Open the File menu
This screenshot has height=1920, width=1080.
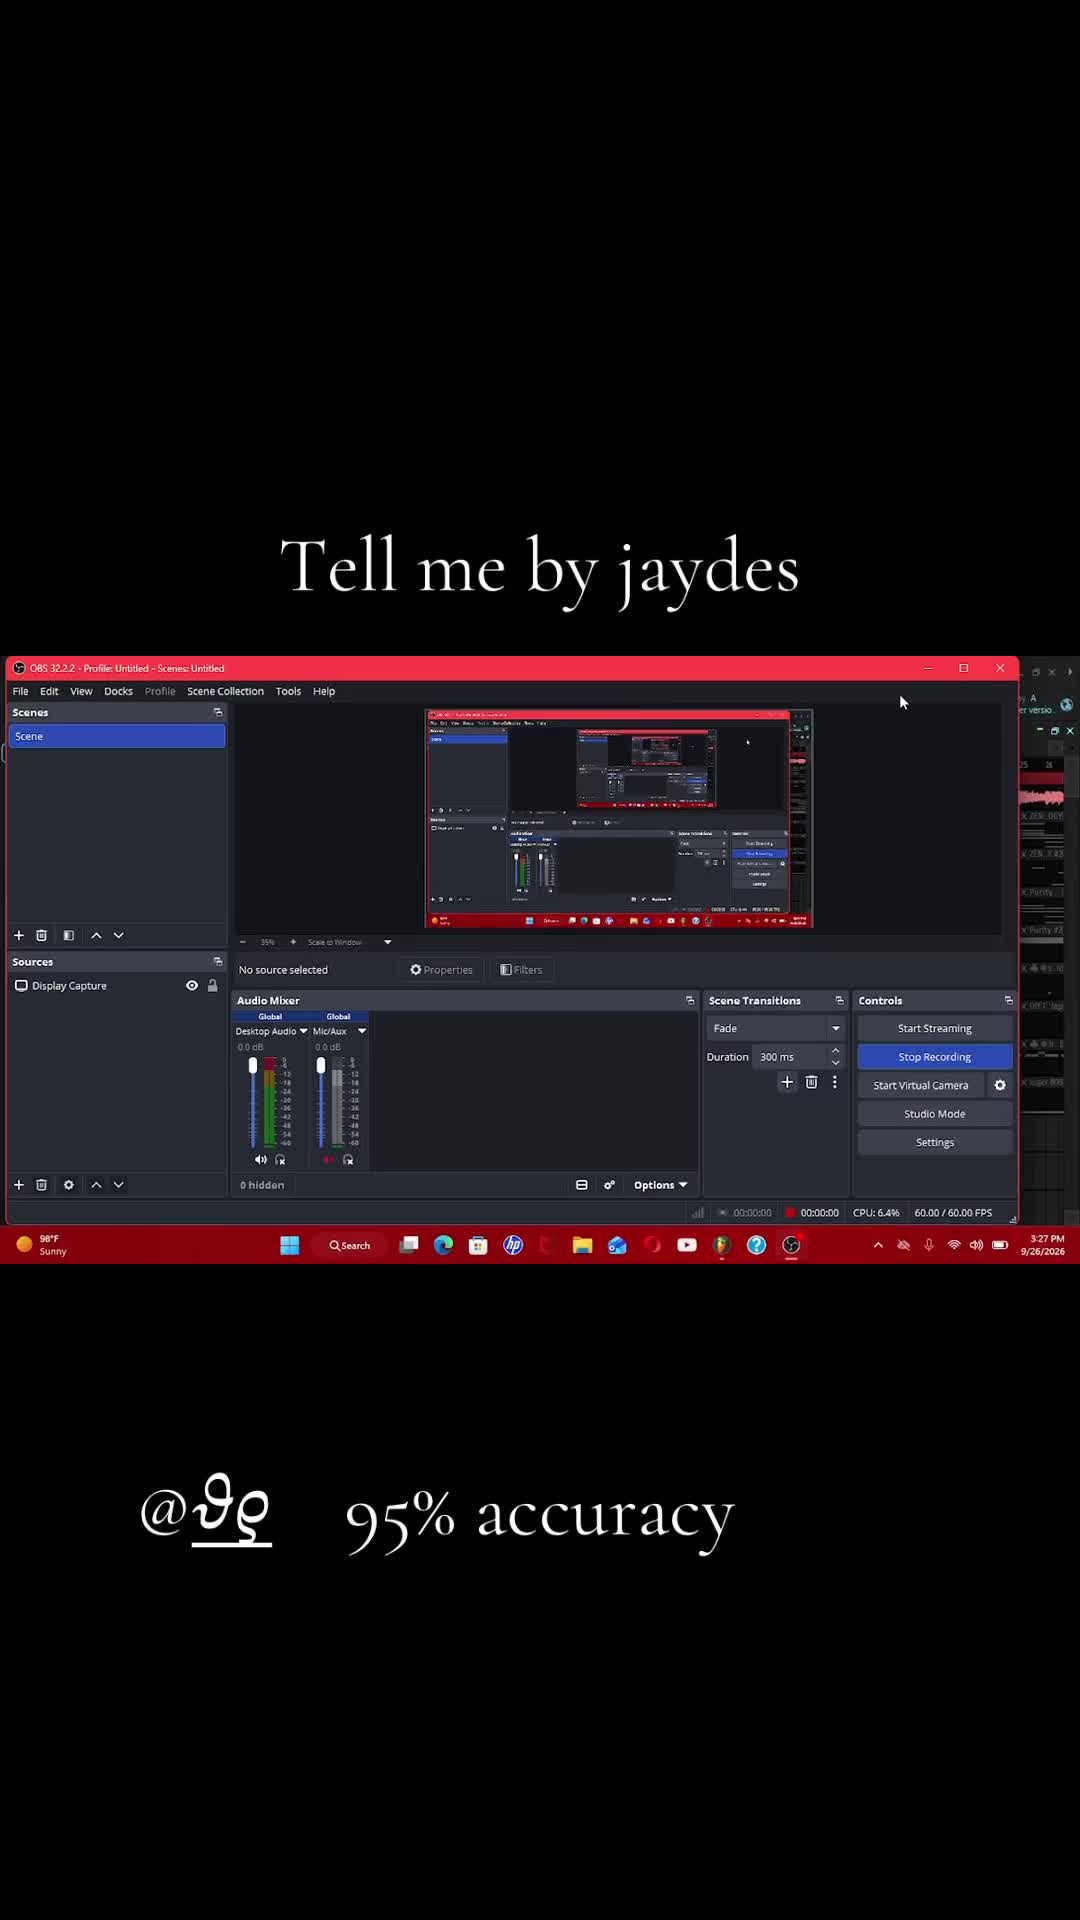20,691
